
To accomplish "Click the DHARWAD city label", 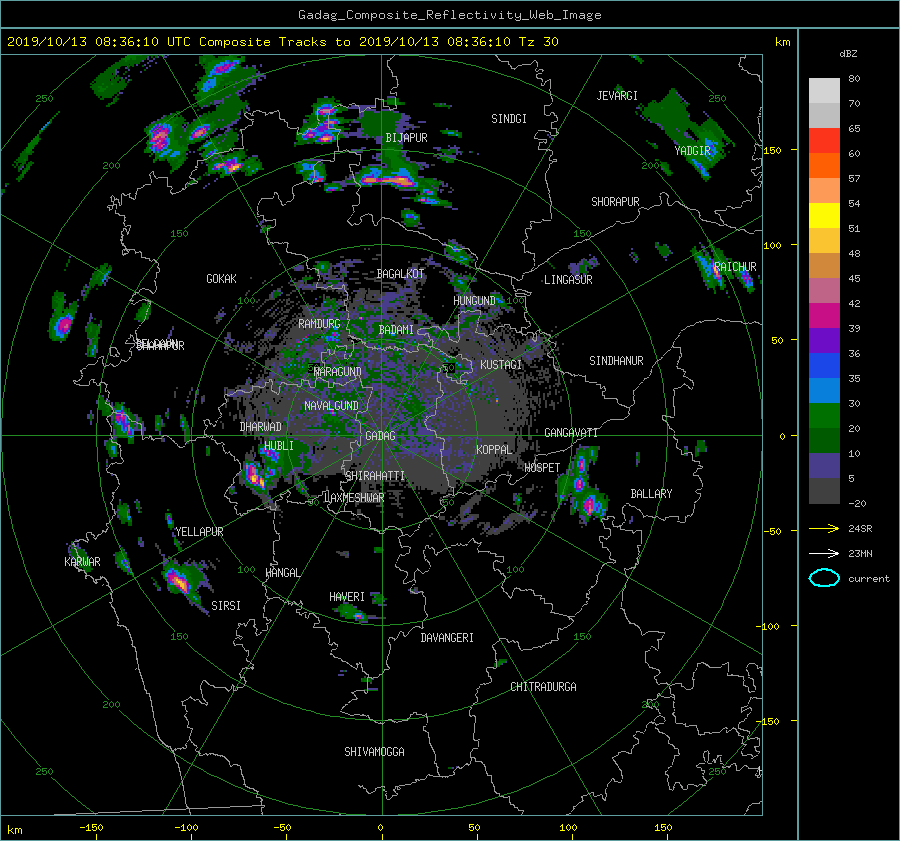I will pos(261,427).
